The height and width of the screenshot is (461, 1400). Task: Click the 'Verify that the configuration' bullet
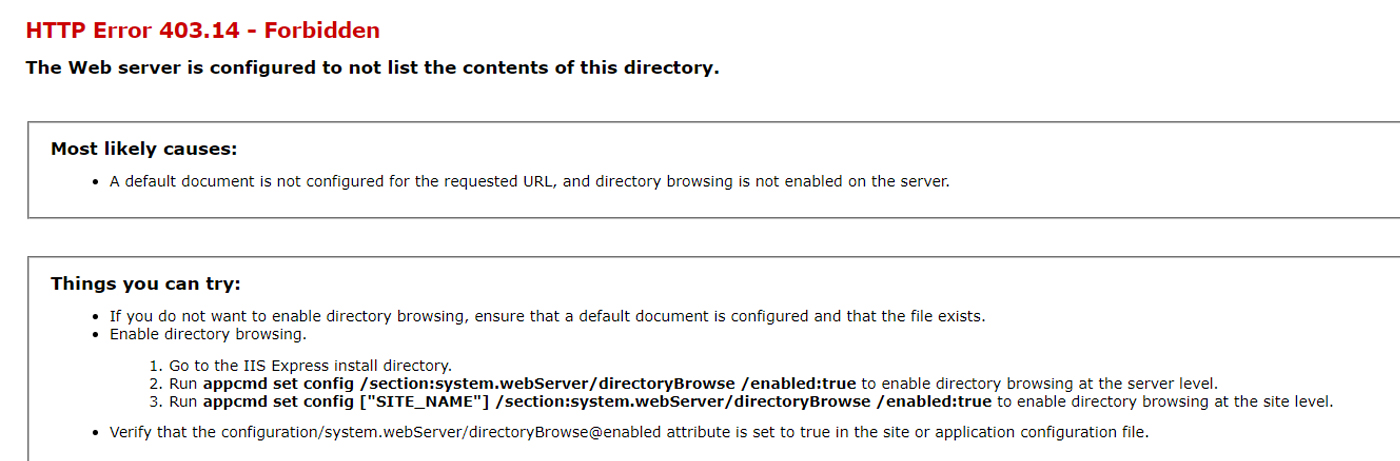629,433
